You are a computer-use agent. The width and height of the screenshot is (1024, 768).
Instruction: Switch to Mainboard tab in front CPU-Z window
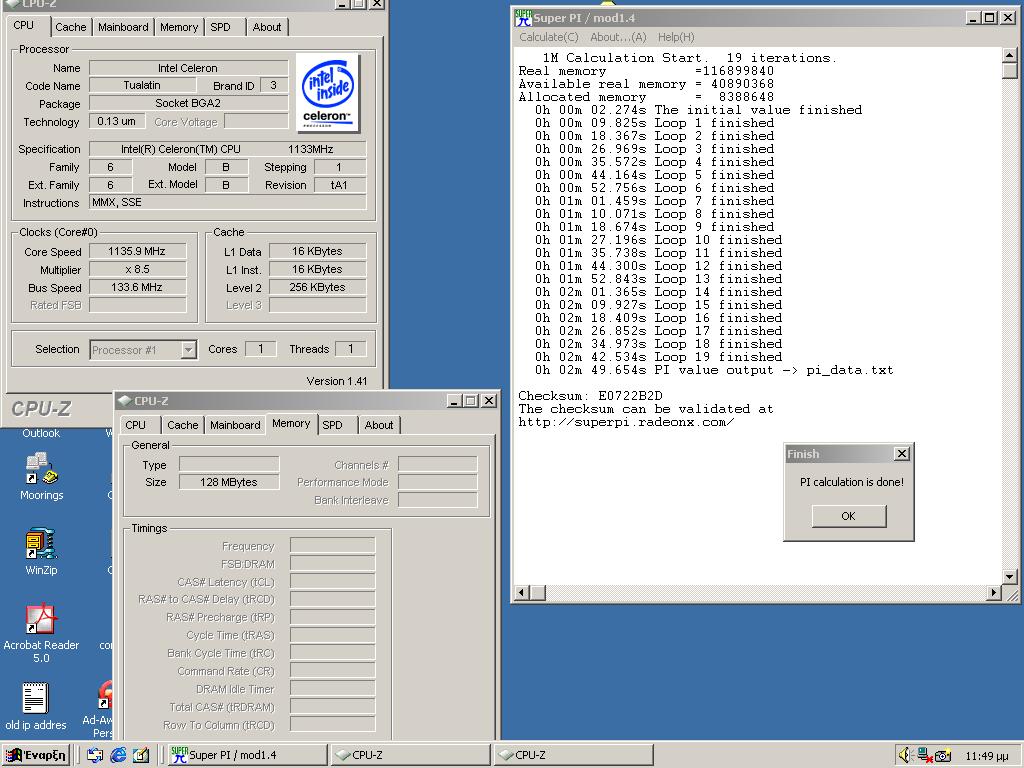[x=235, y=424]
